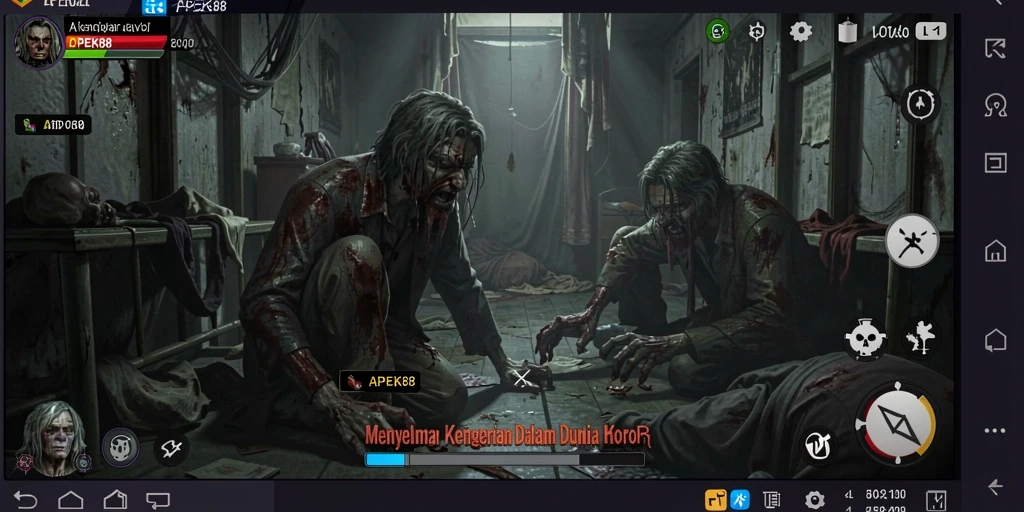The image size is (1024, 512).
Task: Click the blue app icon on the APEK88 tab
Action: coord(155,7)
